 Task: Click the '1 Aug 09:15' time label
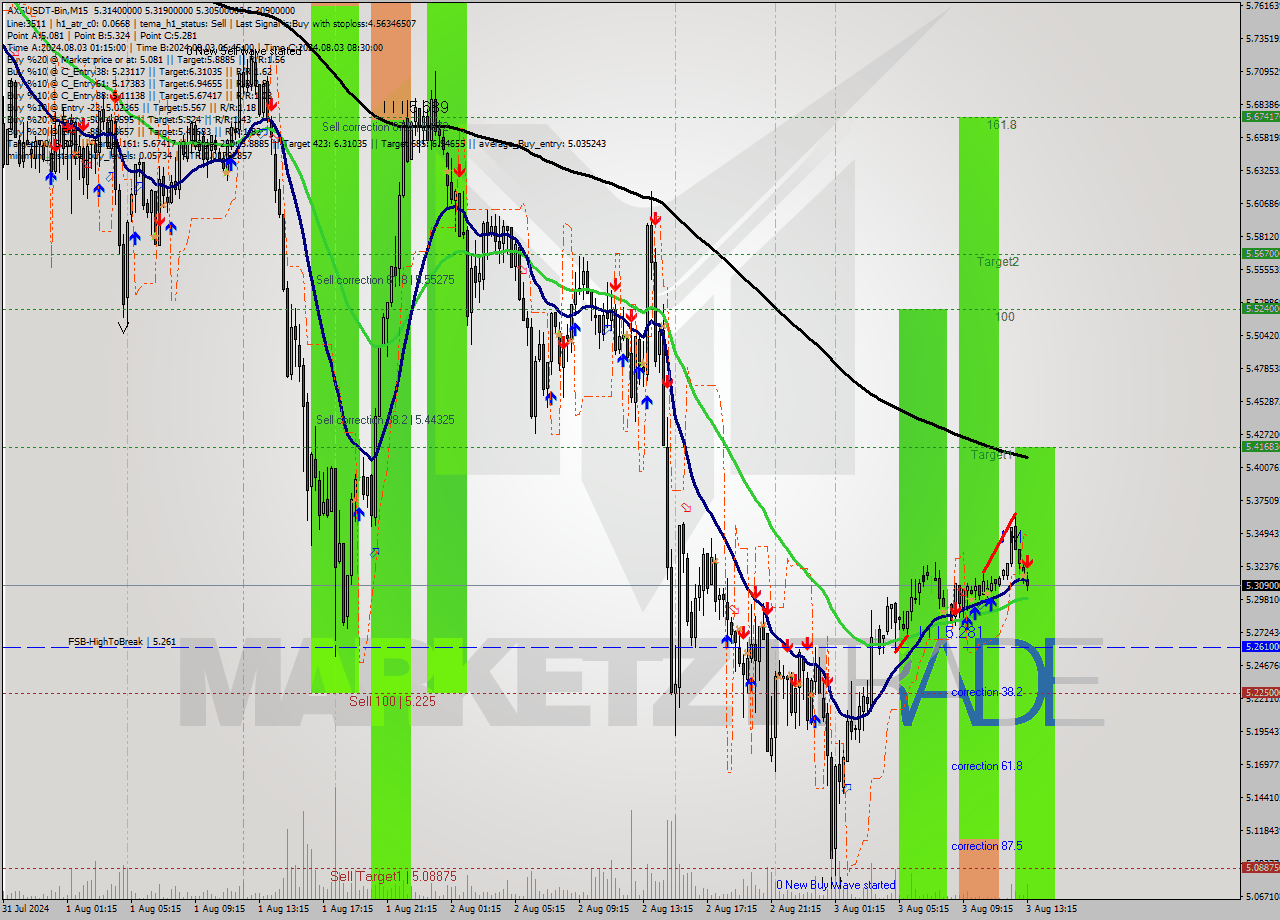coord(219,909)
